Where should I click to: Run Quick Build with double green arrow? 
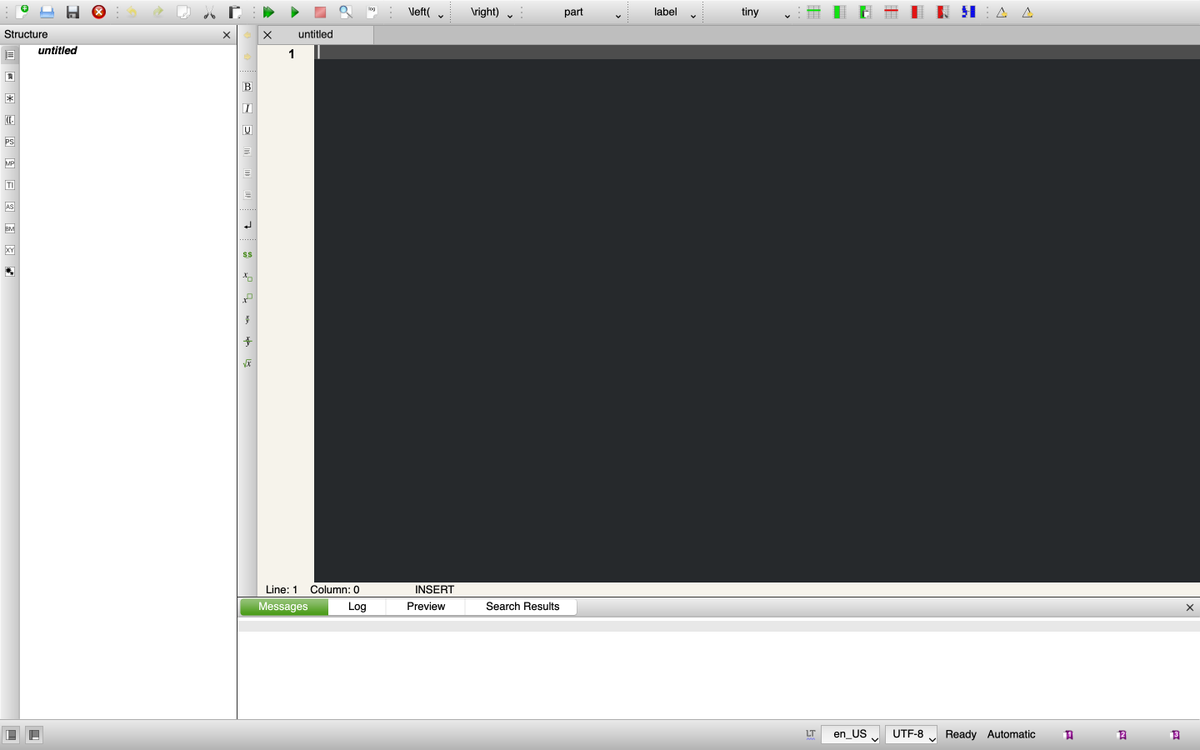[x=269, y=12]
